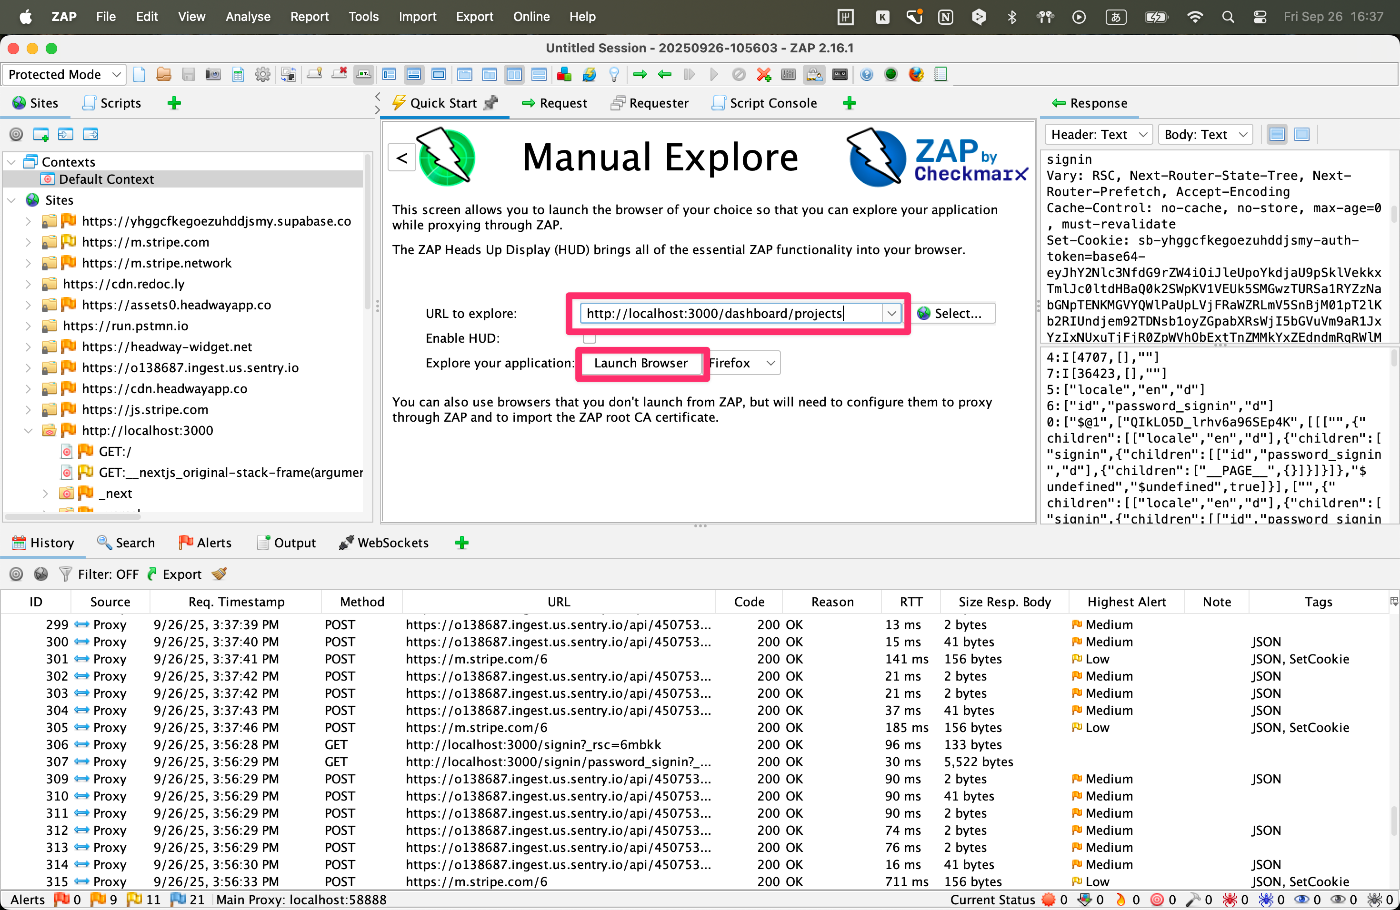Click the green plus beside WebSockets tab
The image size is (1400, 910).
(461, 543)
